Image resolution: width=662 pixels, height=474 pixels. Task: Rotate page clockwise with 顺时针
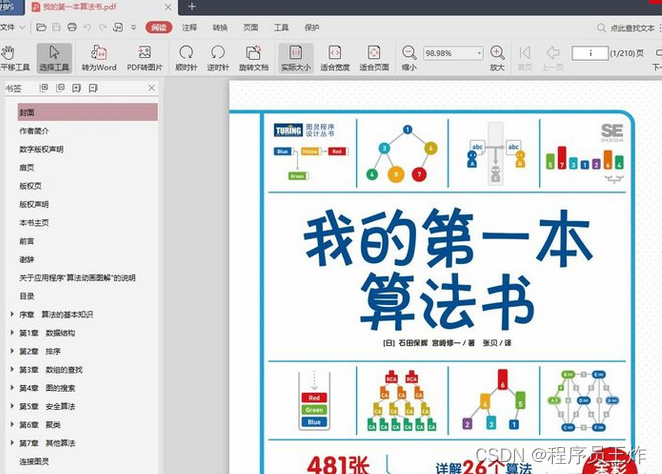click(186, 58)
